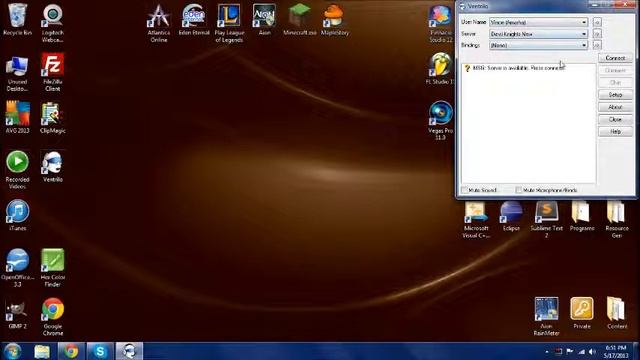Open the Private key icon on desktop

(x=582, y=313)
